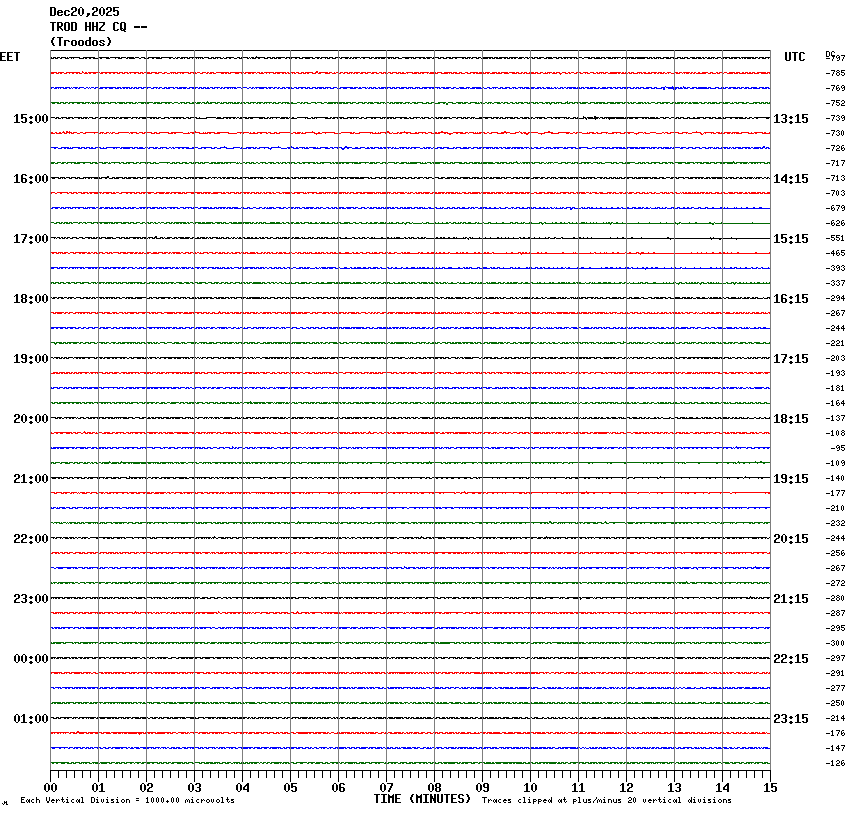The image size is (850, 814).
Task: Select the 15:00 EET time label
Action: point(30,119)
